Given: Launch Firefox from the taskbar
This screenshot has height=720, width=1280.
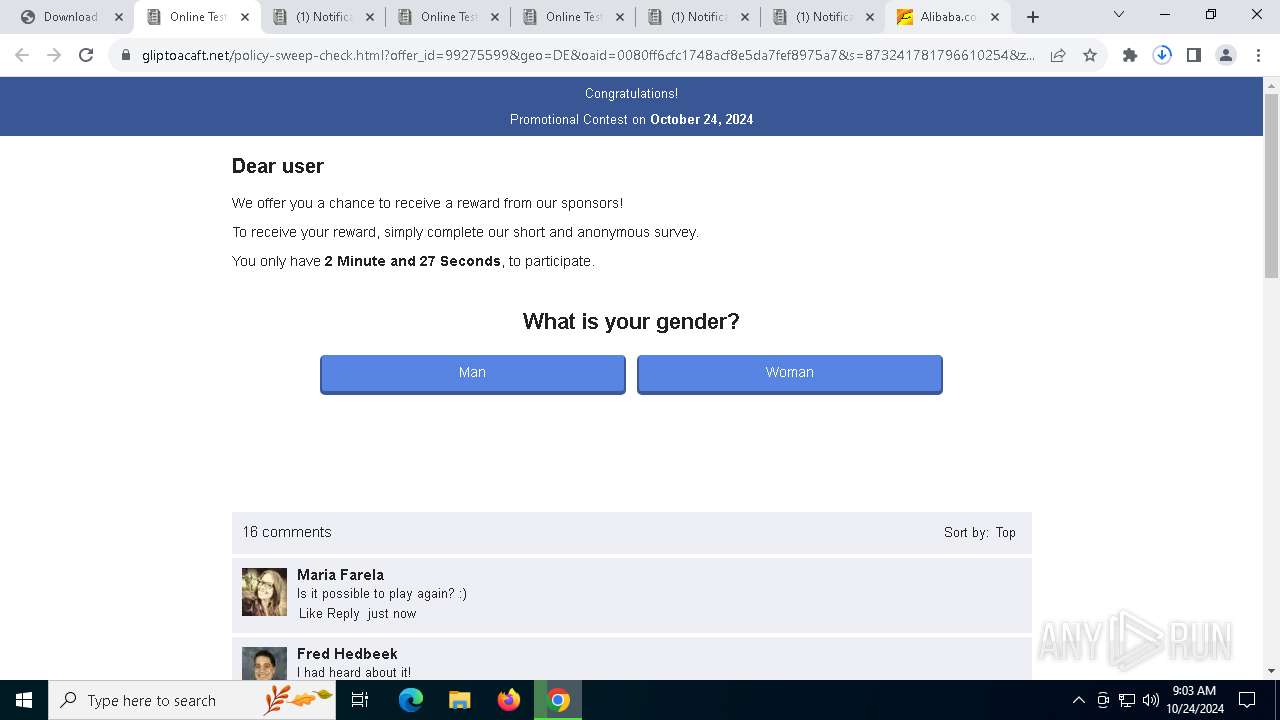Looking at the screenshot, I should [509, 700].
